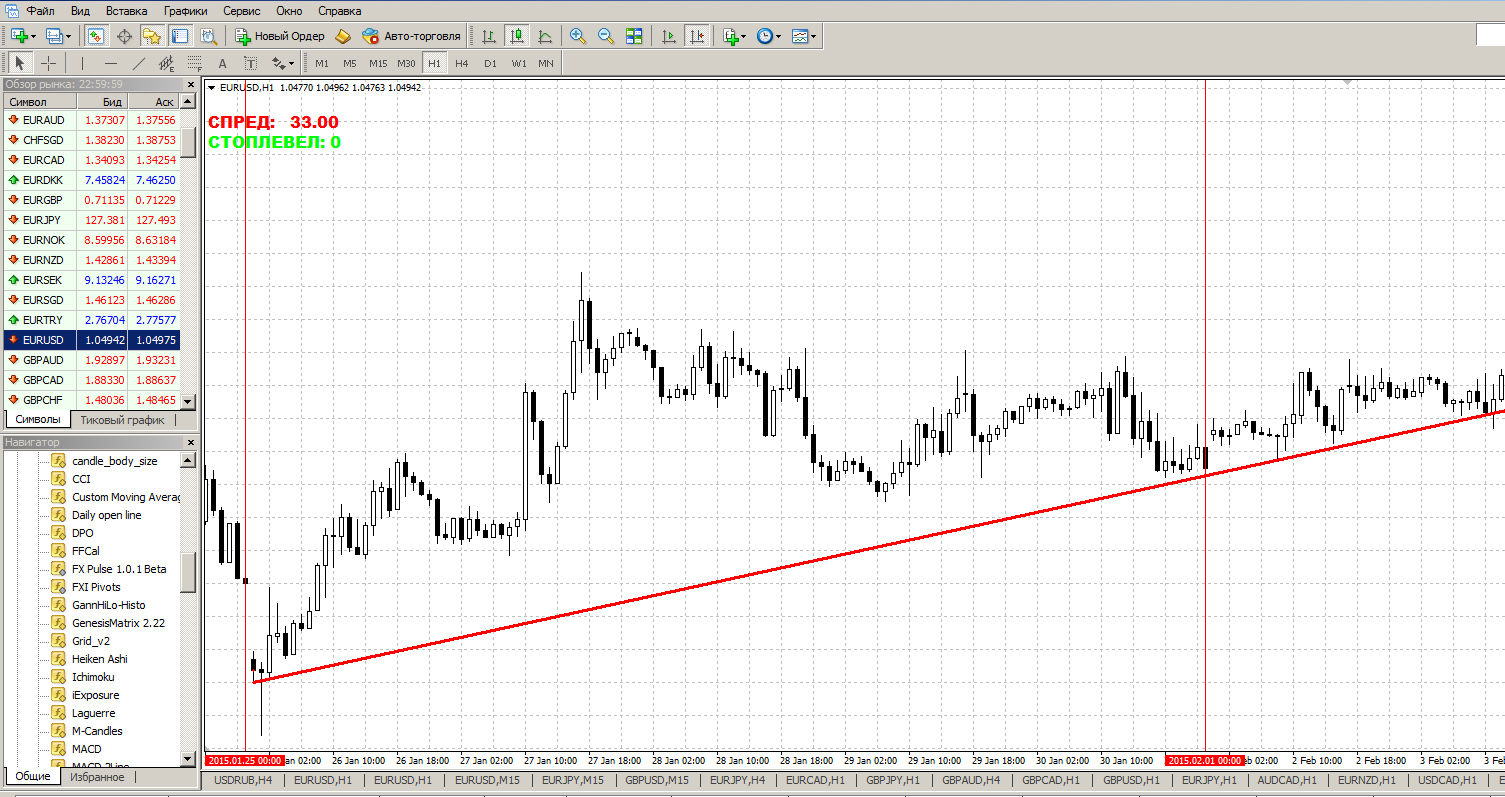The width and height of the screenshot is (1505, 797).
Task: Click the Новый Ордер button
Action: point(279,36)
